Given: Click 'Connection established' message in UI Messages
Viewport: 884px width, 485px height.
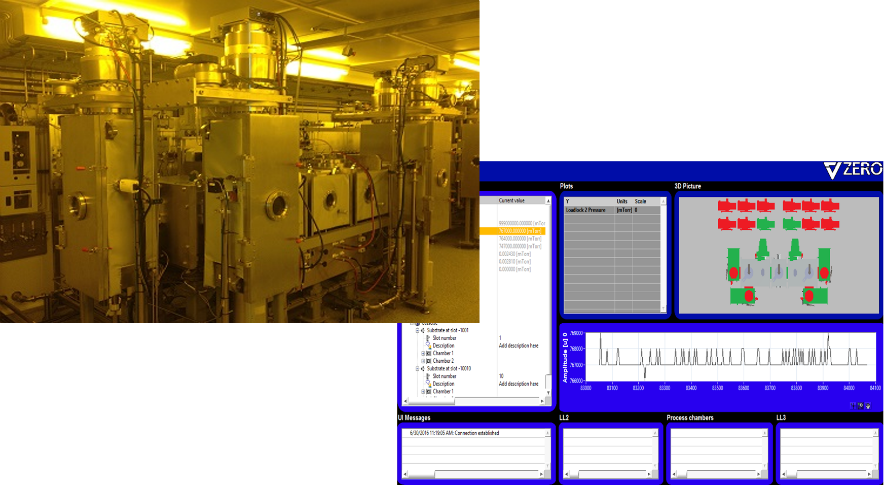Looking at the screenshot, I should point(480,433).
